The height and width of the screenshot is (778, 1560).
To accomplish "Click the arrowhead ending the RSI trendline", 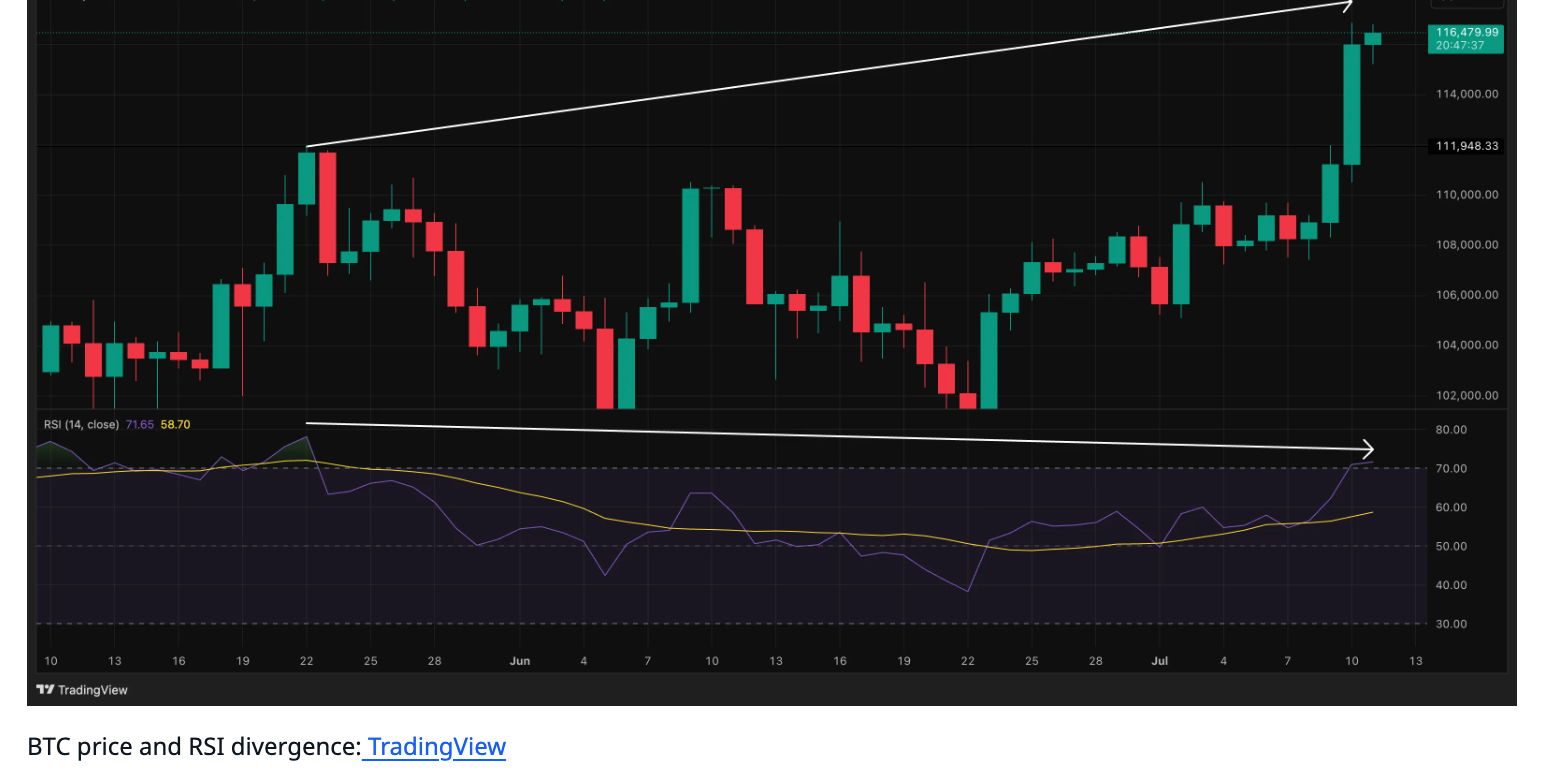I will [1366, 450].
